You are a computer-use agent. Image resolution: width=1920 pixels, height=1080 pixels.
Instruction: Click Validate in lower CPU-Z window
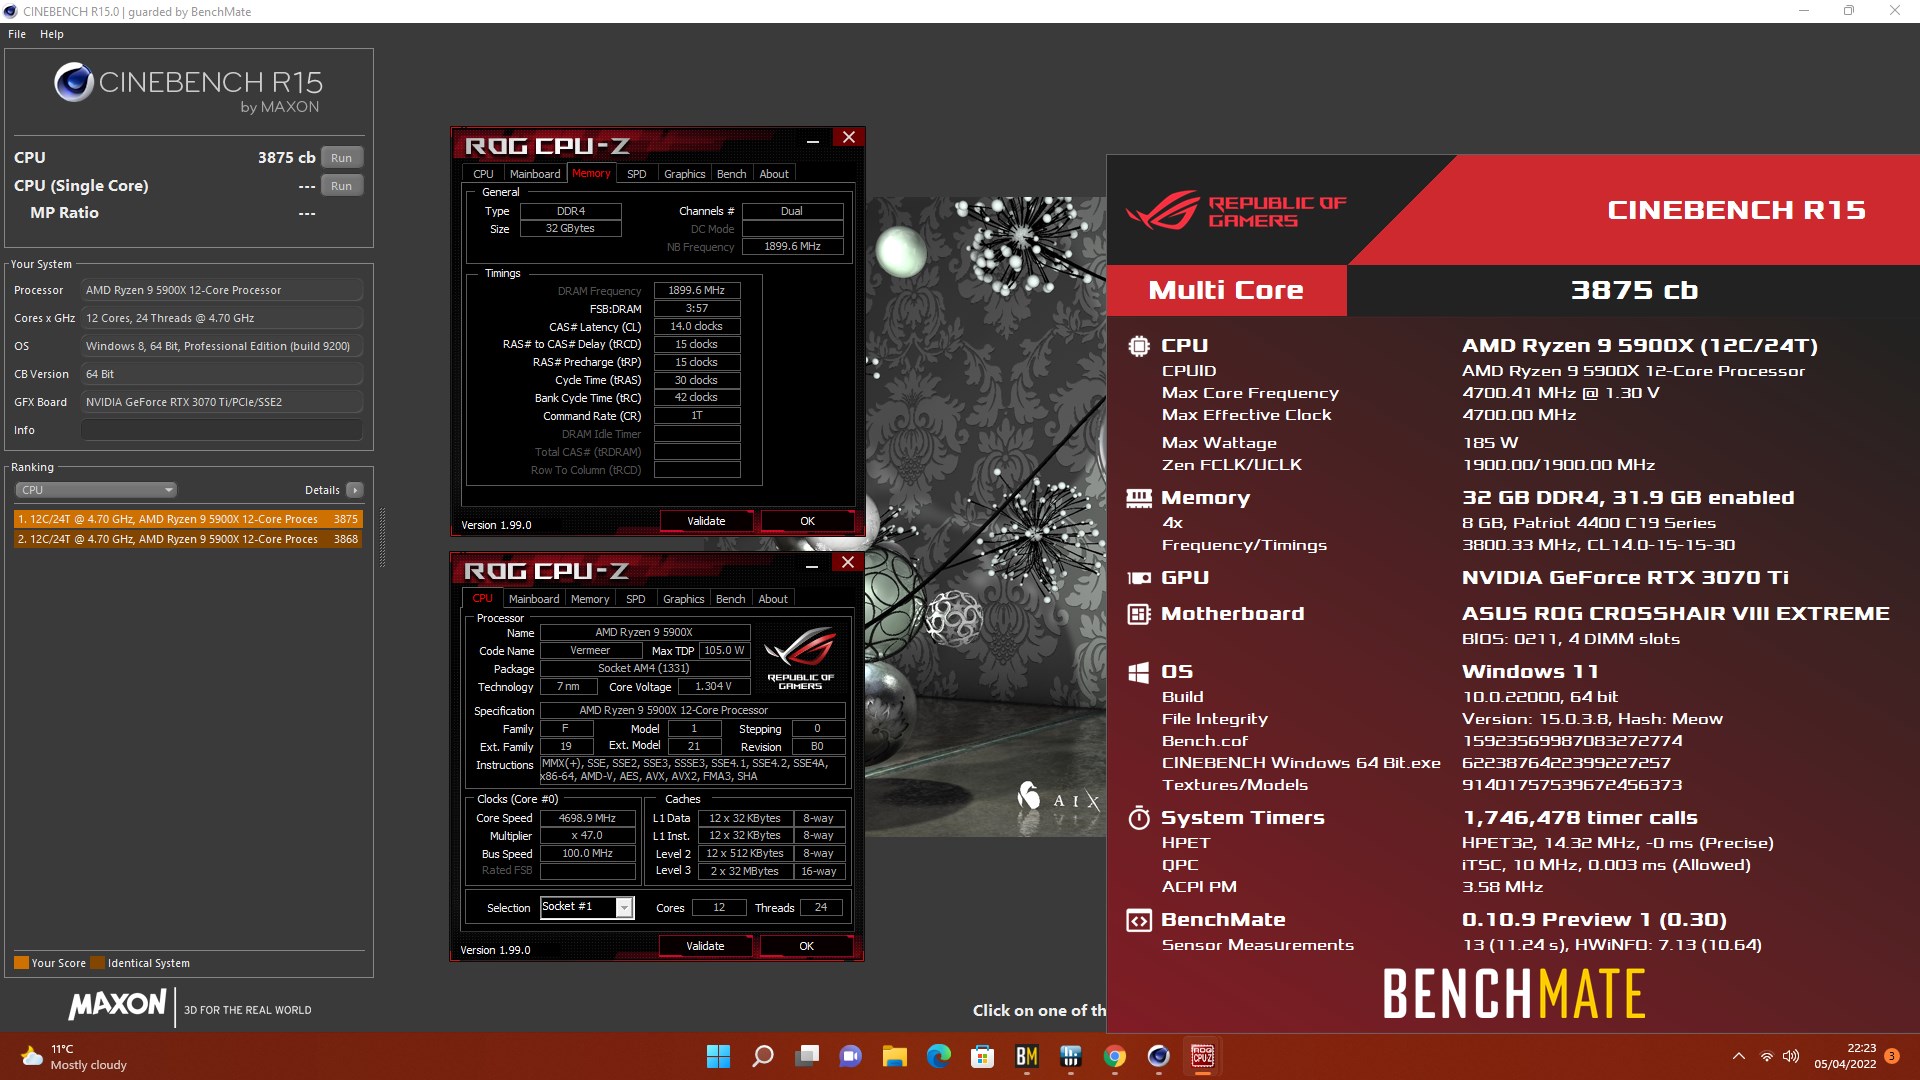pos(705,946)
